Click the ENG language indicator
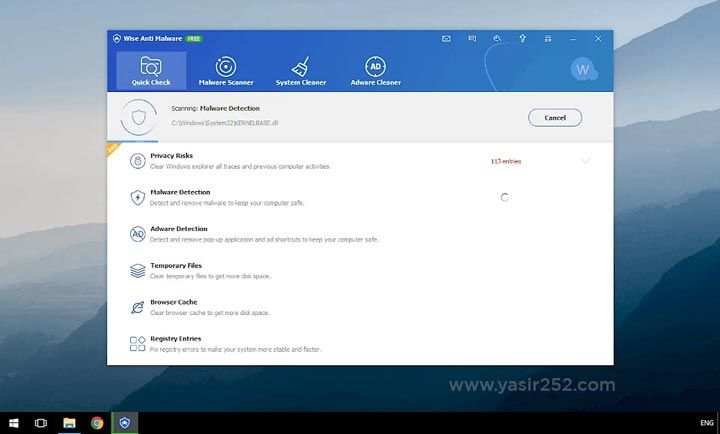 707,423
